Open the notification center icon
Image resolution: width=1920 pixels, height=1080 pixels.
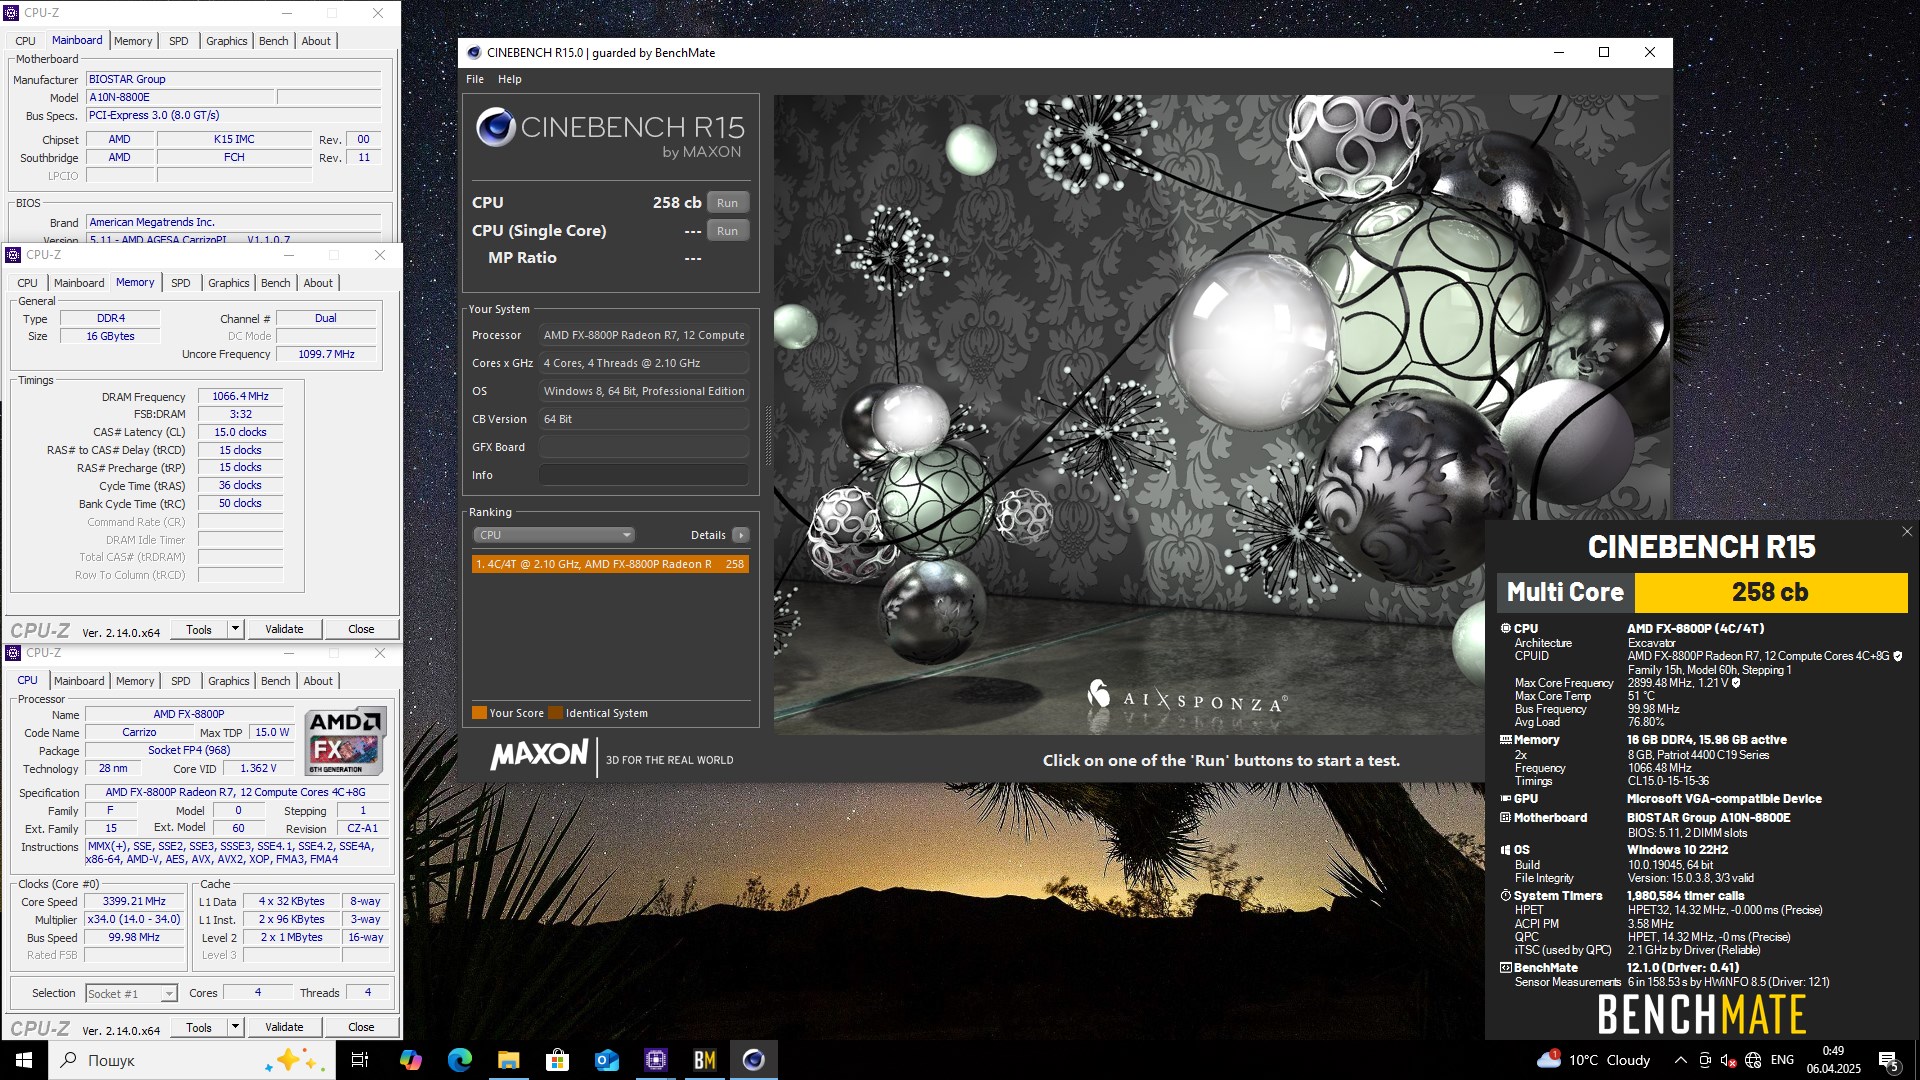(1889, 1060)
